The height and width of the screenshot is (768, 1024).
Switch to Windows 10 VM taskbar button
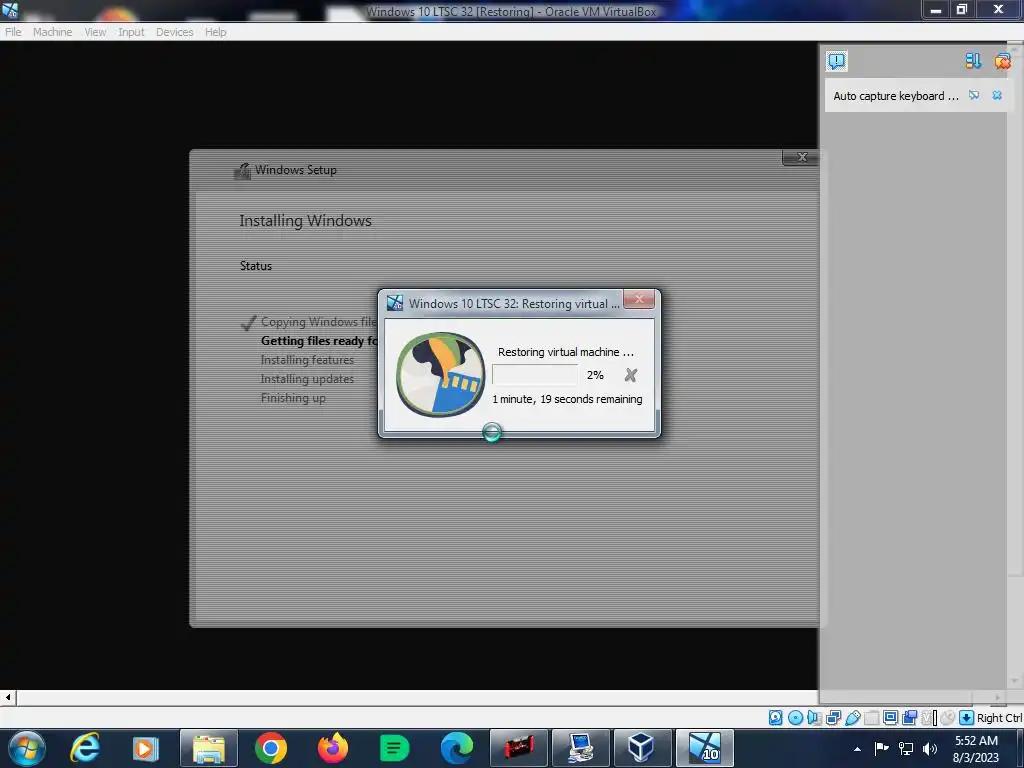[705, 748]
